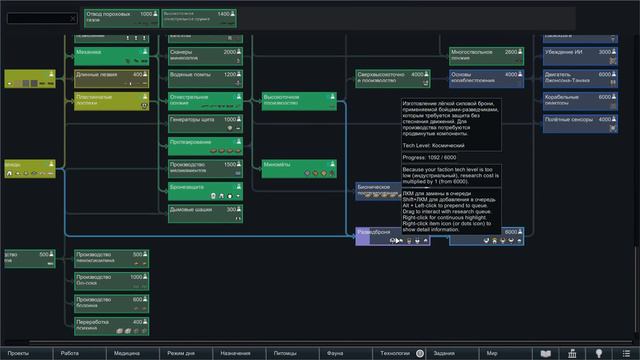Select the Разведброня research node
The image size is (640, 360).
coord(393,236)
